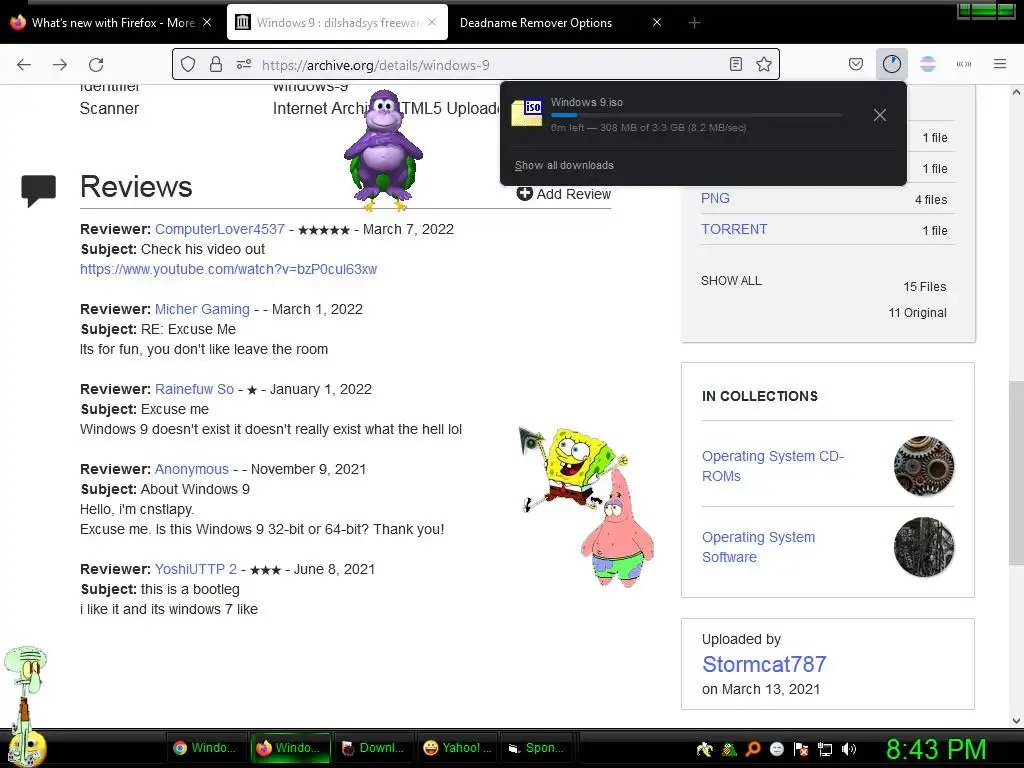Open TORRENT download option
1024x768 pixels.
[734, 229]
